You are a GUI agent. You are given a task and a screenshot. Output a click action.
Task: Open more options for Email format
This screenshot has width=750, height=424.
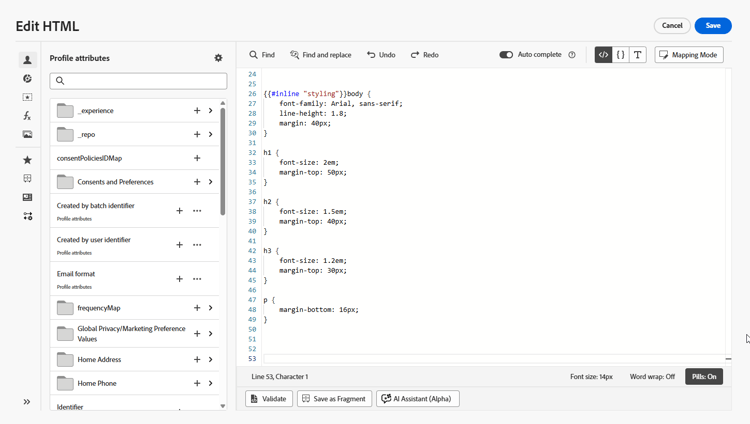(197, 279)
